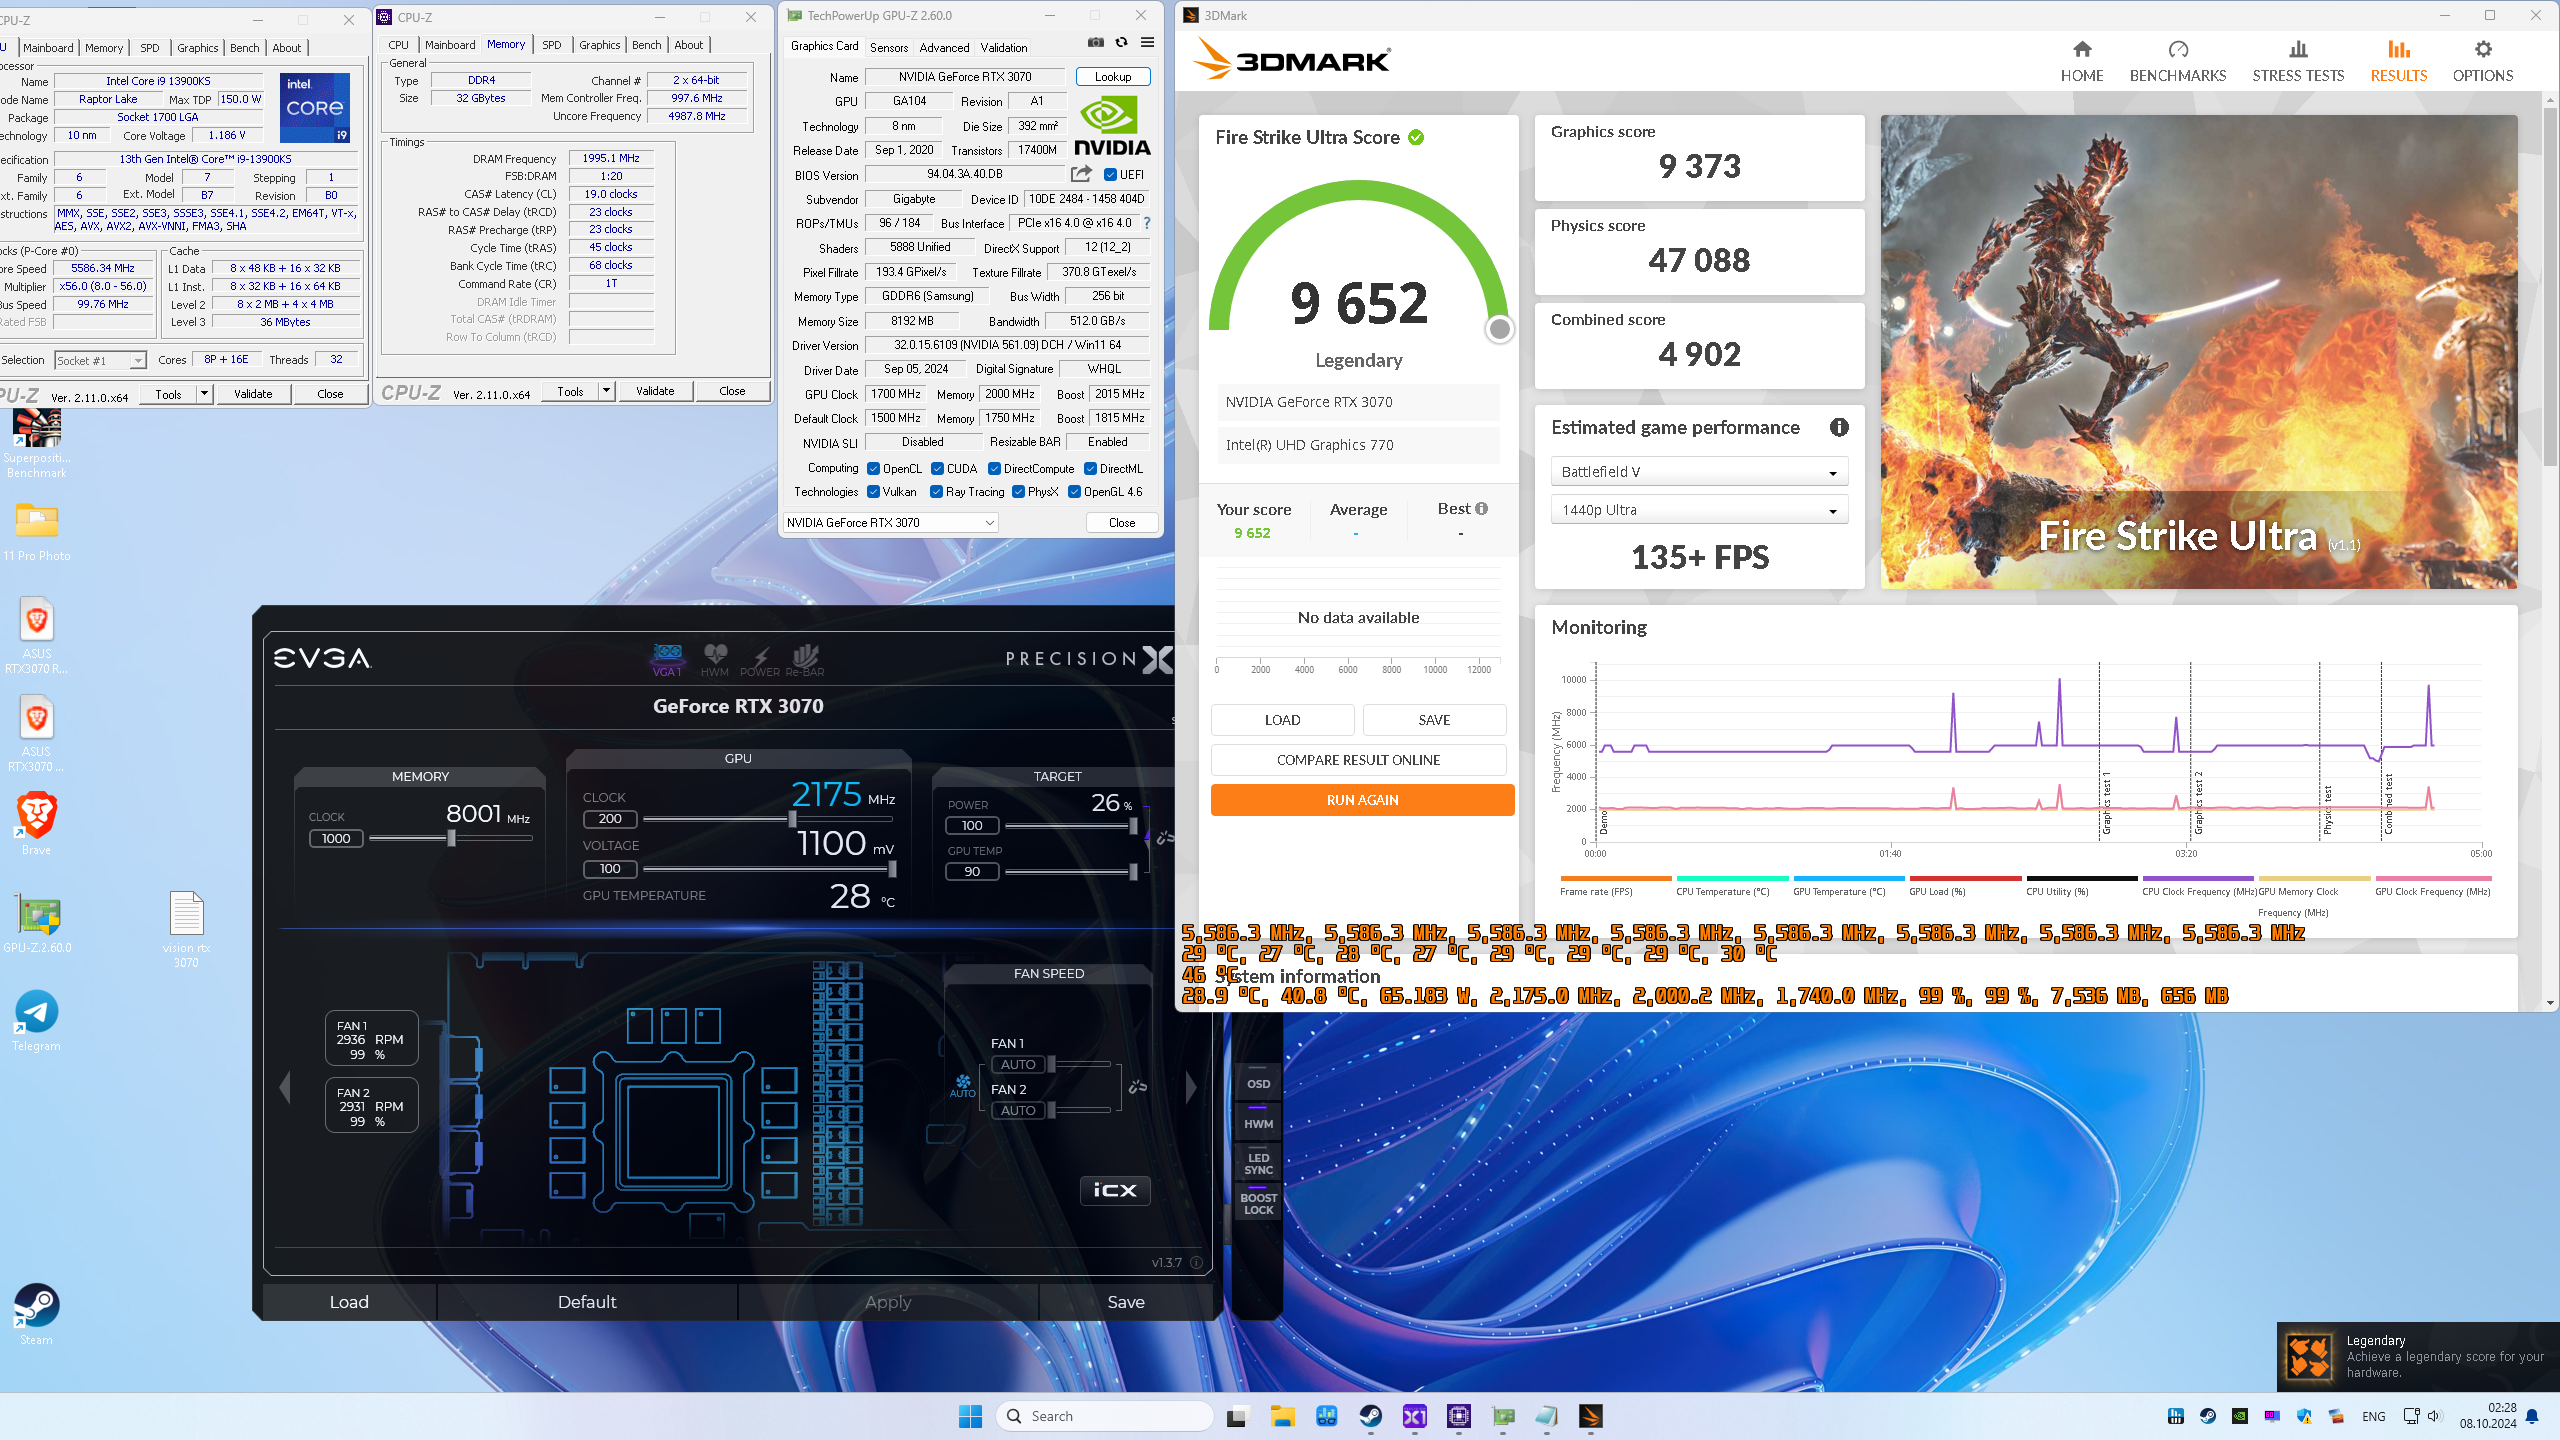The height and width of the screenshot is (1440, 2560).
Task: Click next profile right arrow in Precision
Action: [1190, 1087]
